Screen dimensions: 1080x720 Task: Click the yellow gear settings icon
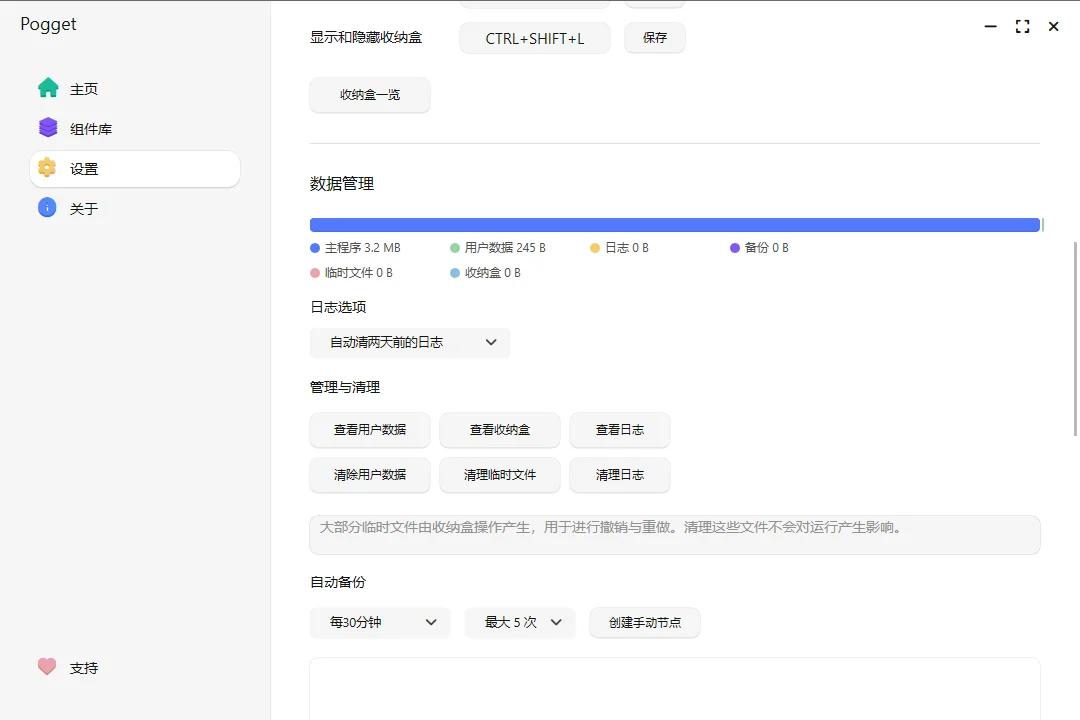[x=47, y=167]
